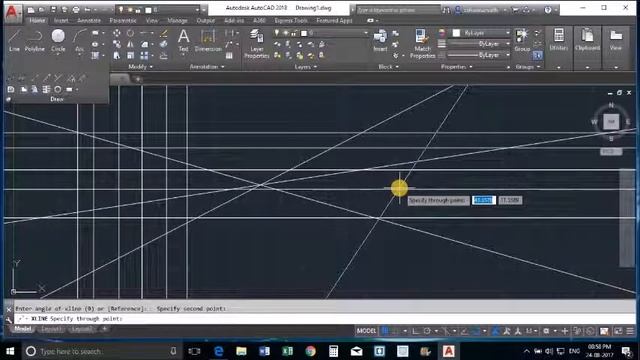This screenshot has height=360, width=640.
Task: Select the Line tool
Action: pyautogui.click(x=14, y=40)
